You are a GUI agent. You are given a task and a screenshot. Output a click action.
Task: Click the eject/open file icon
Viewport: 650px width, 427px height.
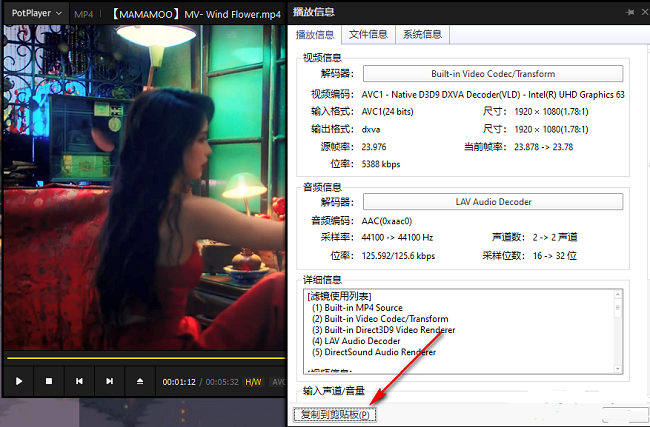[x=140, y=381]
